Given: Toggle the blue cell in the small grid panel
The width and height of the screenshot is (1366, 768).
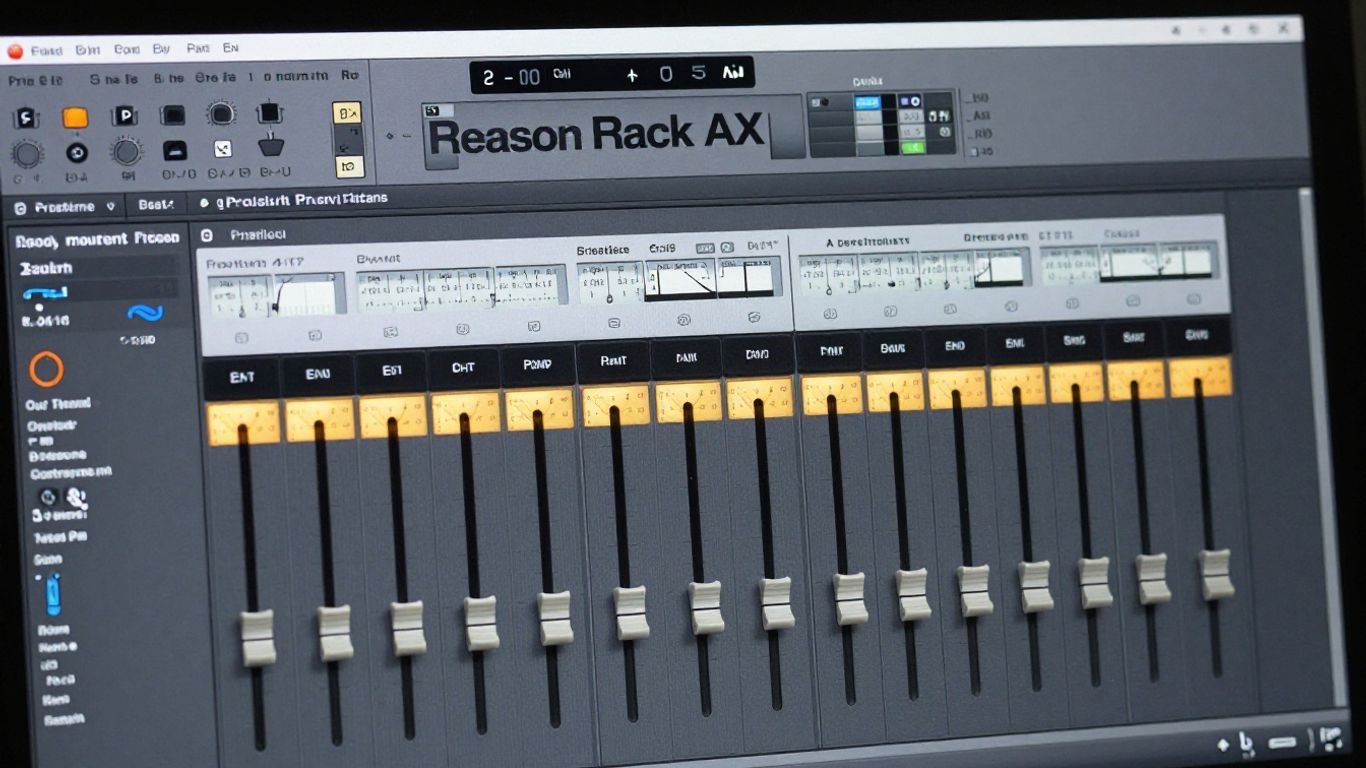Looking at the screenshot, I should (867, 102).
